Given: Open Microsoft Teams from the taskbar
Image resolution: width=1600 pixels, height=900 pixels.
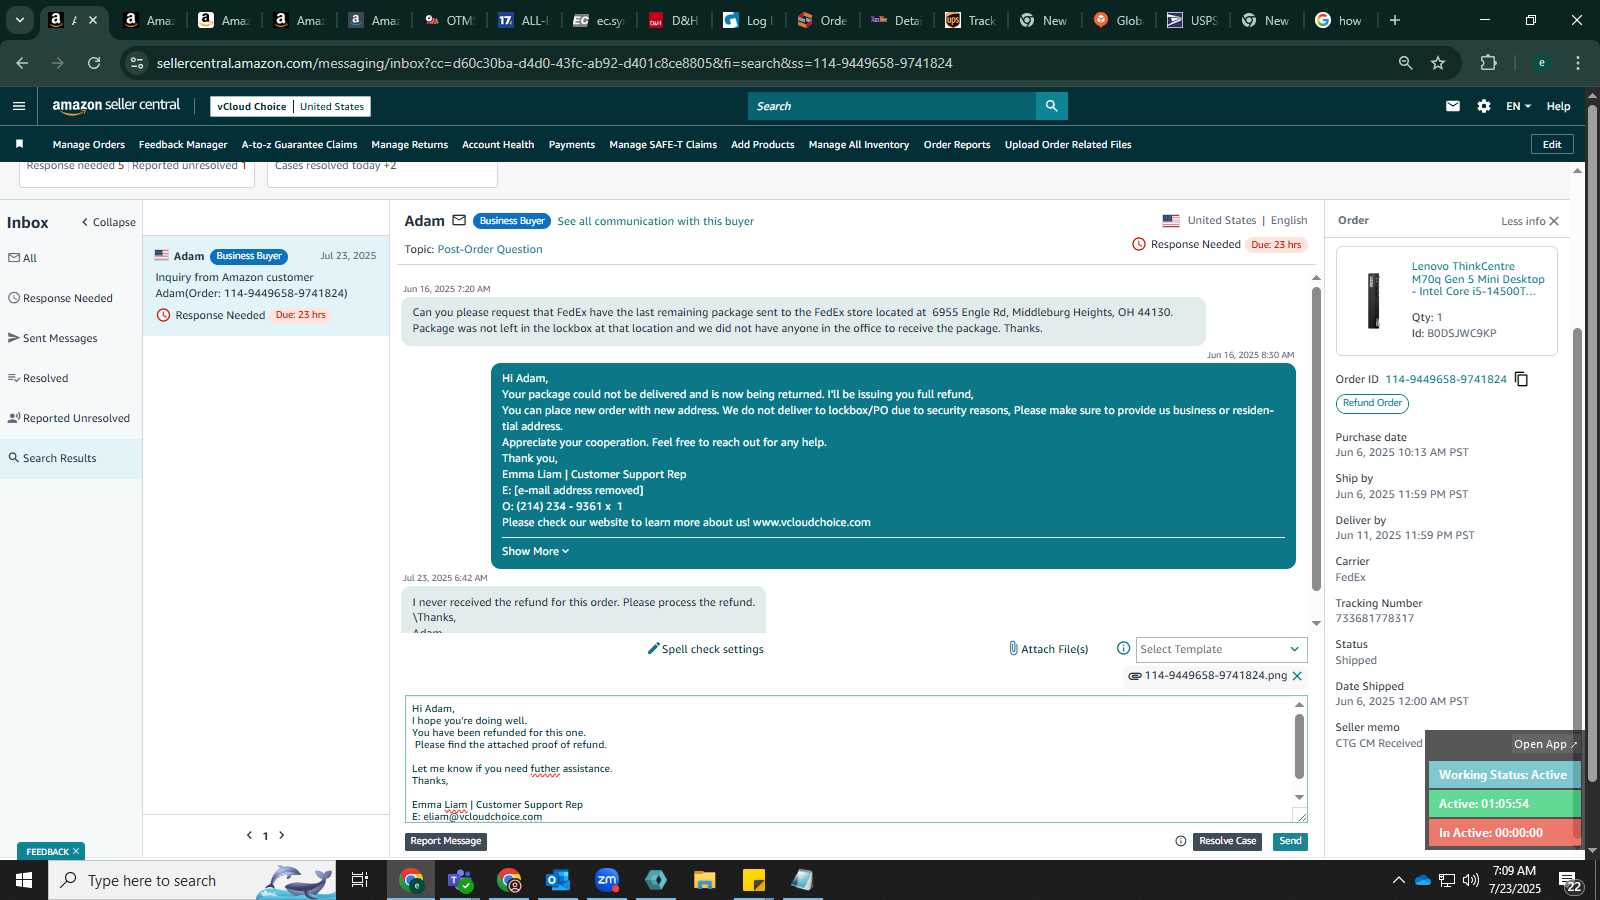Looking at the screenshot, I should click(x=460, y=880).
